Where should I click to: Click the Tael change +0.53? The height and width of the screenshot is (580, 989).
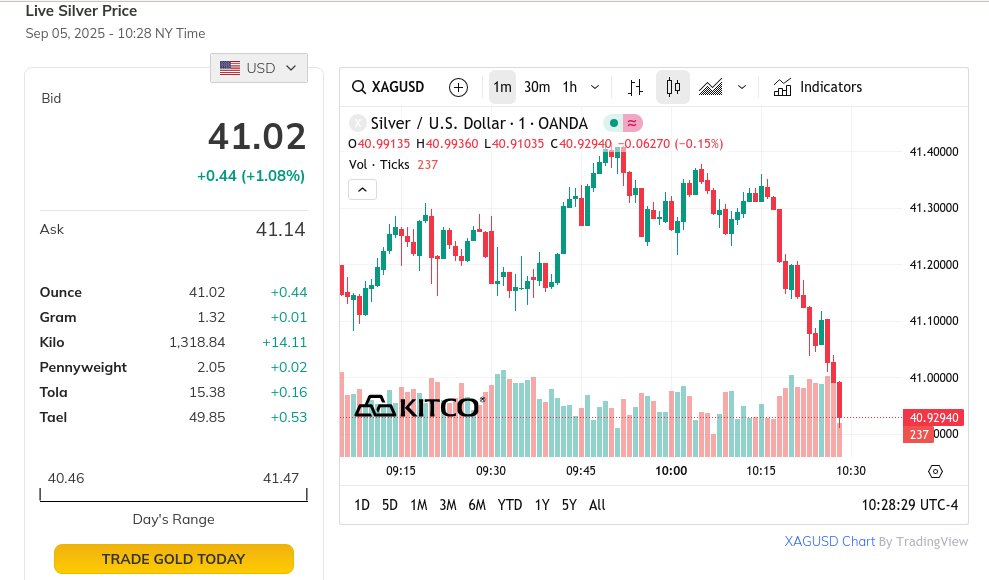click(x=288, y=417)
